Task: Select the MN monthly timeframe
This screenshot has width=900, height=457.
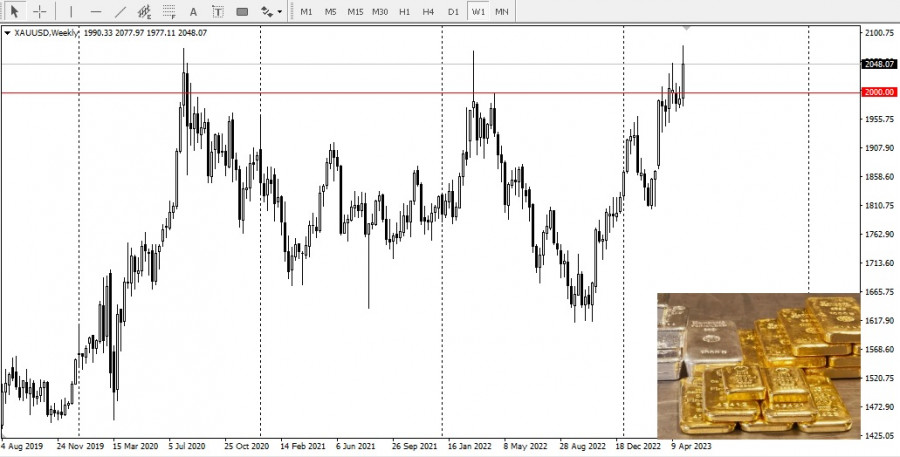Action: point(502,11)
